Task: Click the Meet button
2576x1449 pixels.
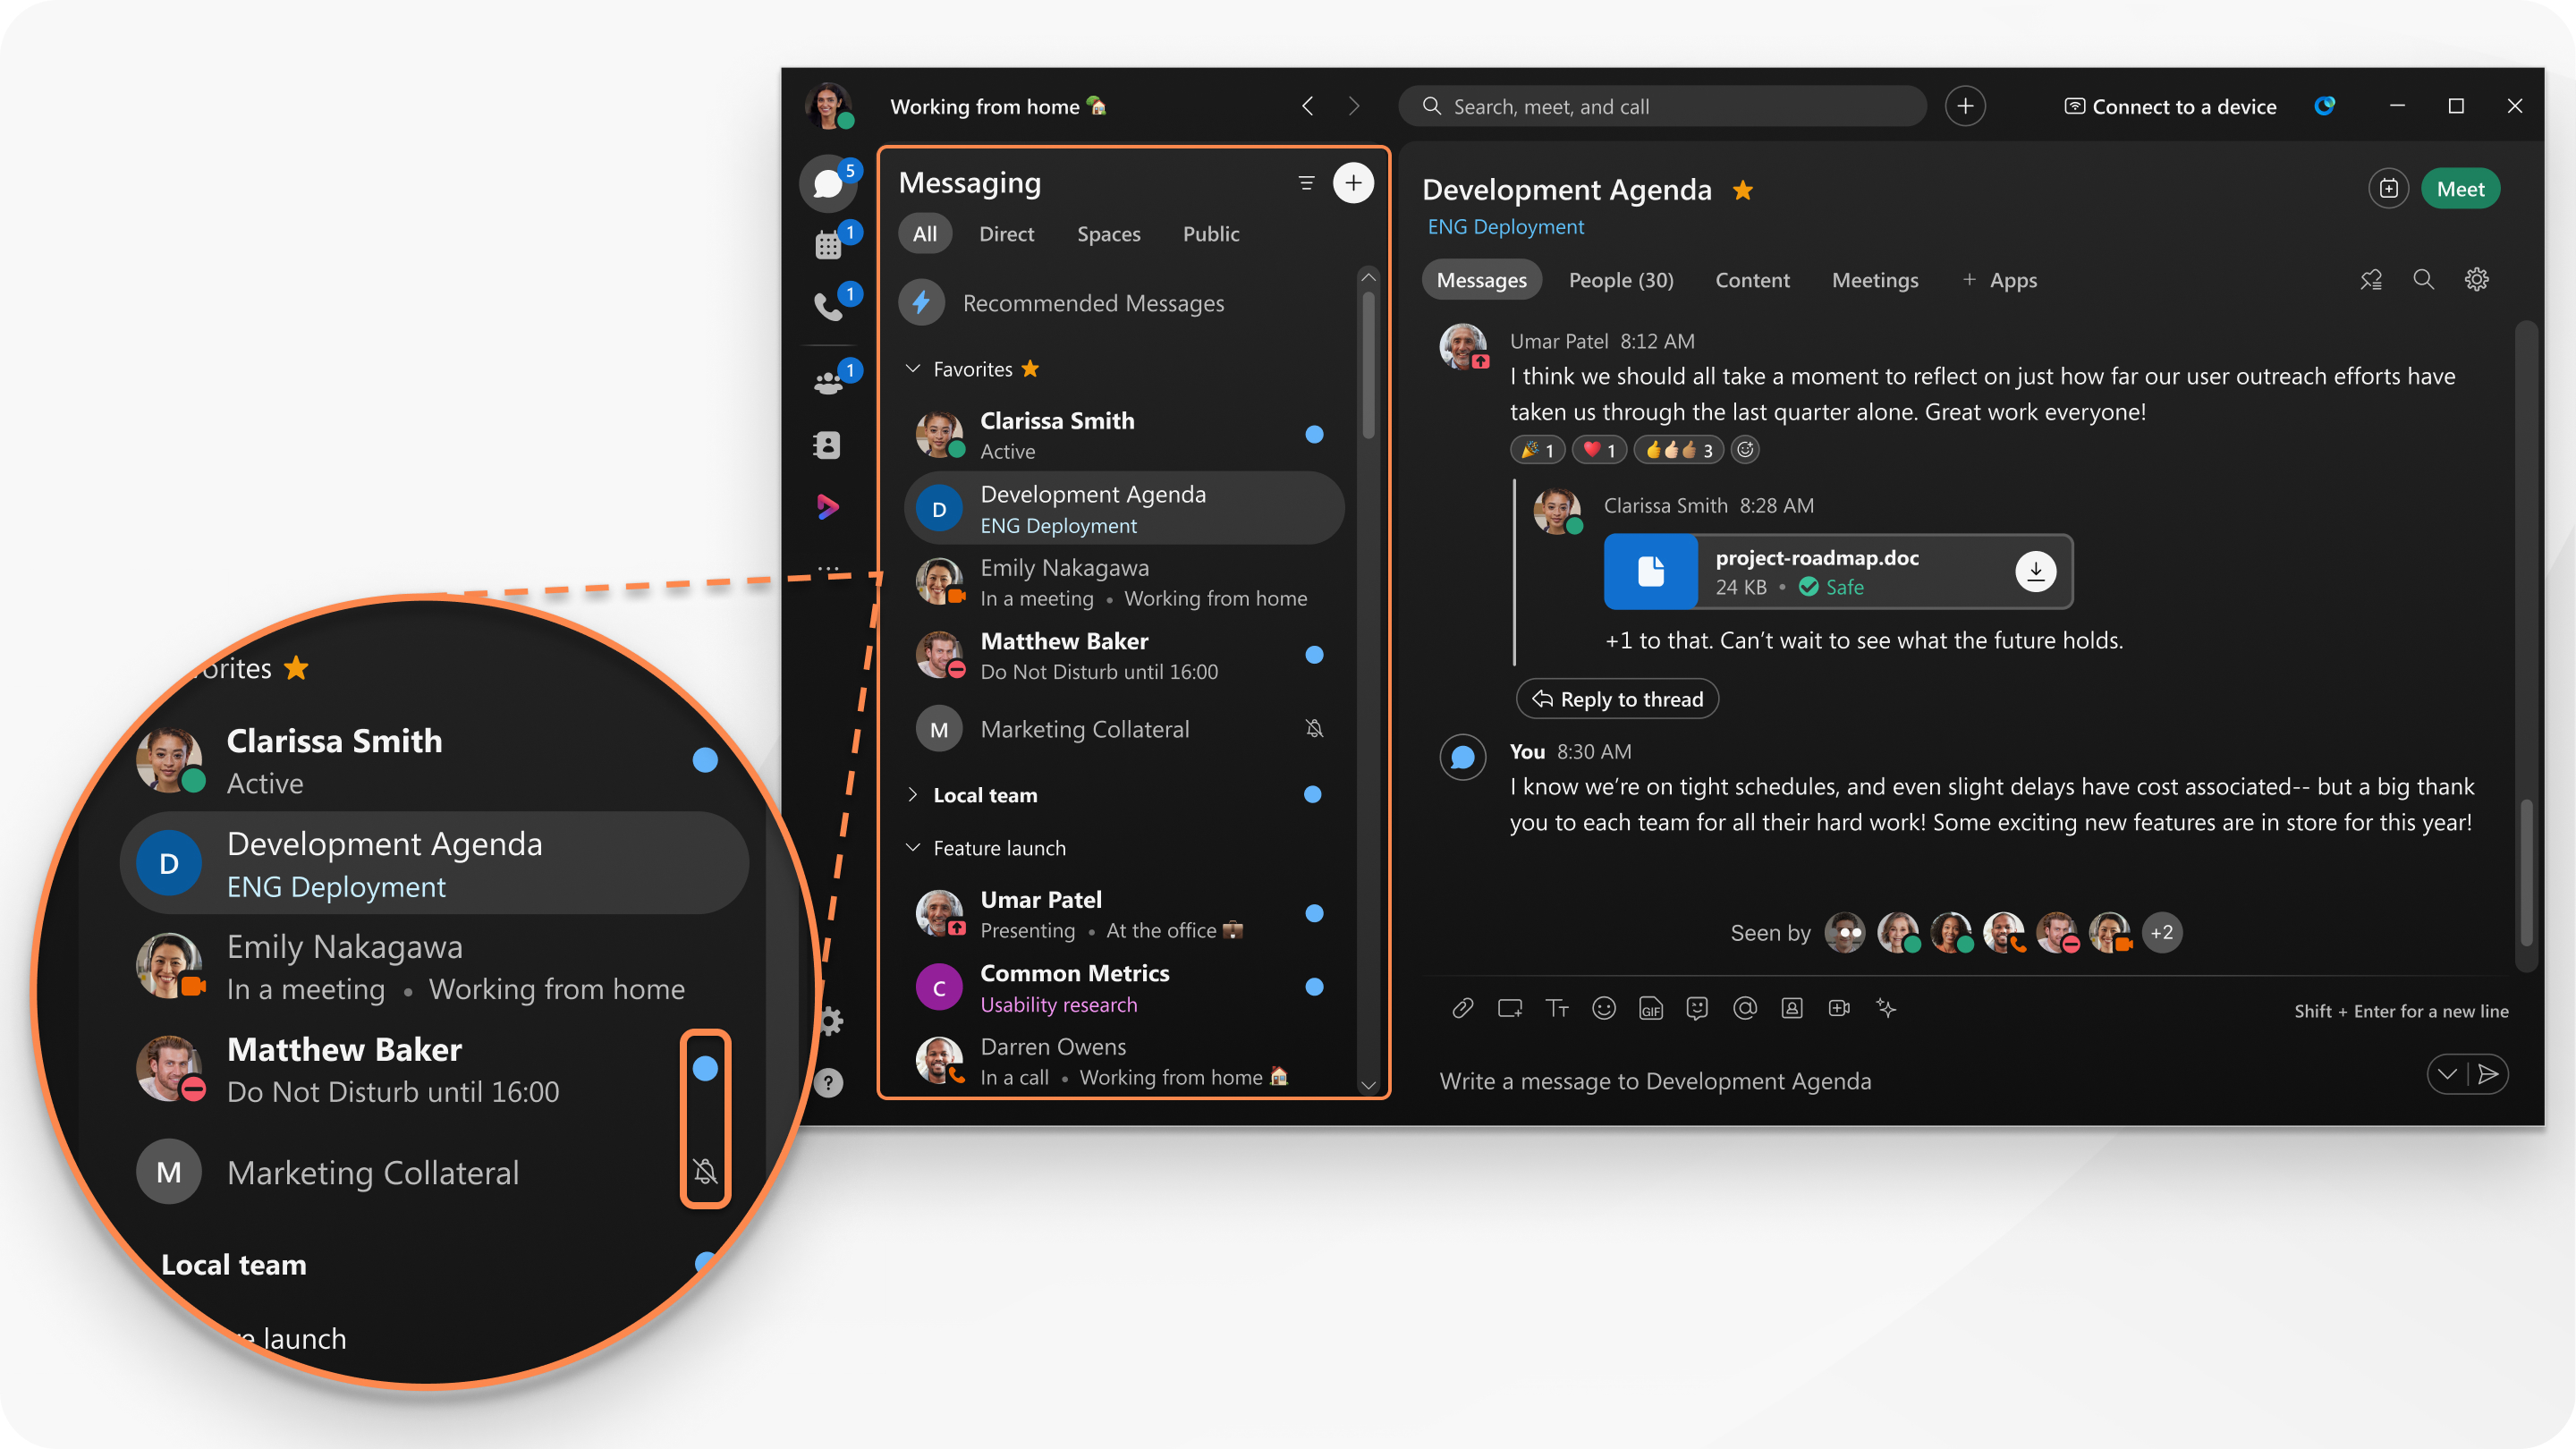Action: coord(2461,188)
